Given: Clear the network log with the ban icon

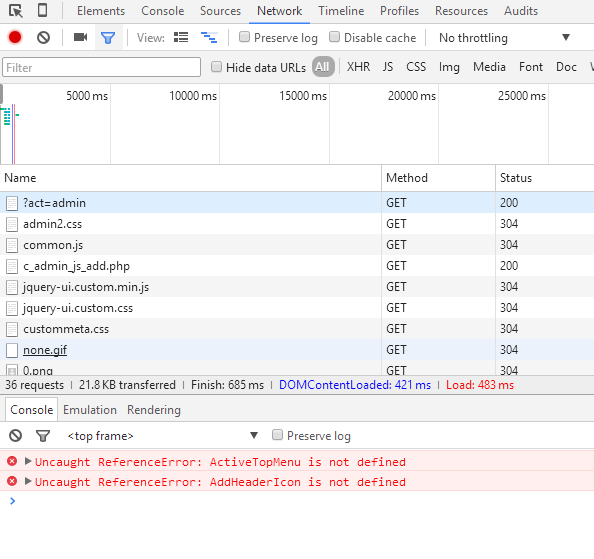Looking at the screenshot, I should 43,37.
